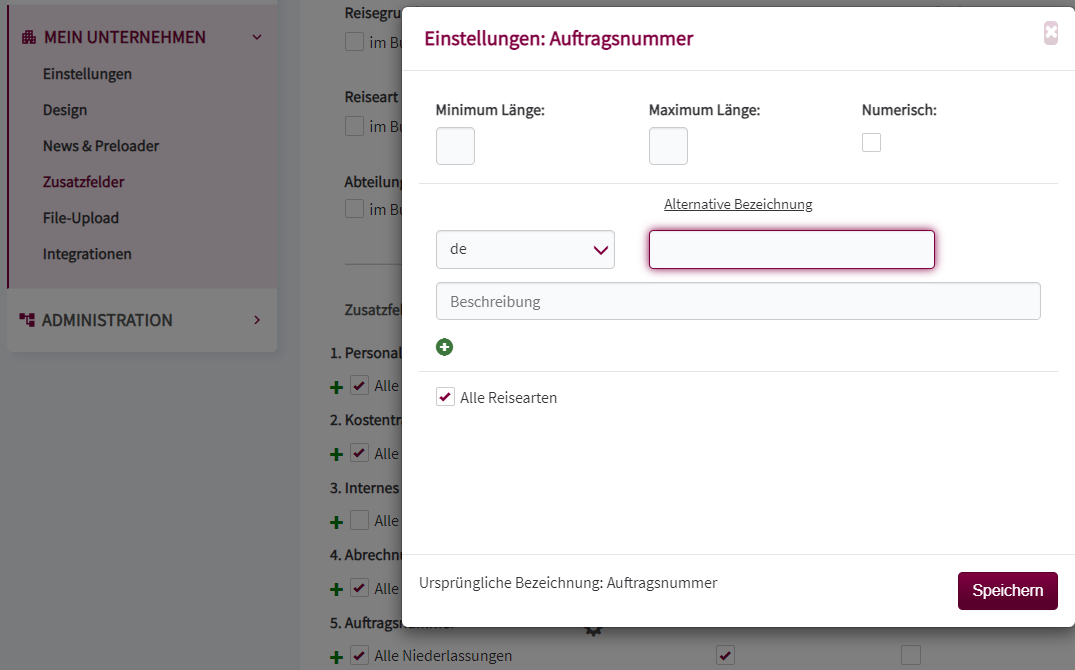This screenshot has height=670, width=1075.
Task: Toggle the im B checkbox under Abteilung
Action: click(x=354, y=209)
